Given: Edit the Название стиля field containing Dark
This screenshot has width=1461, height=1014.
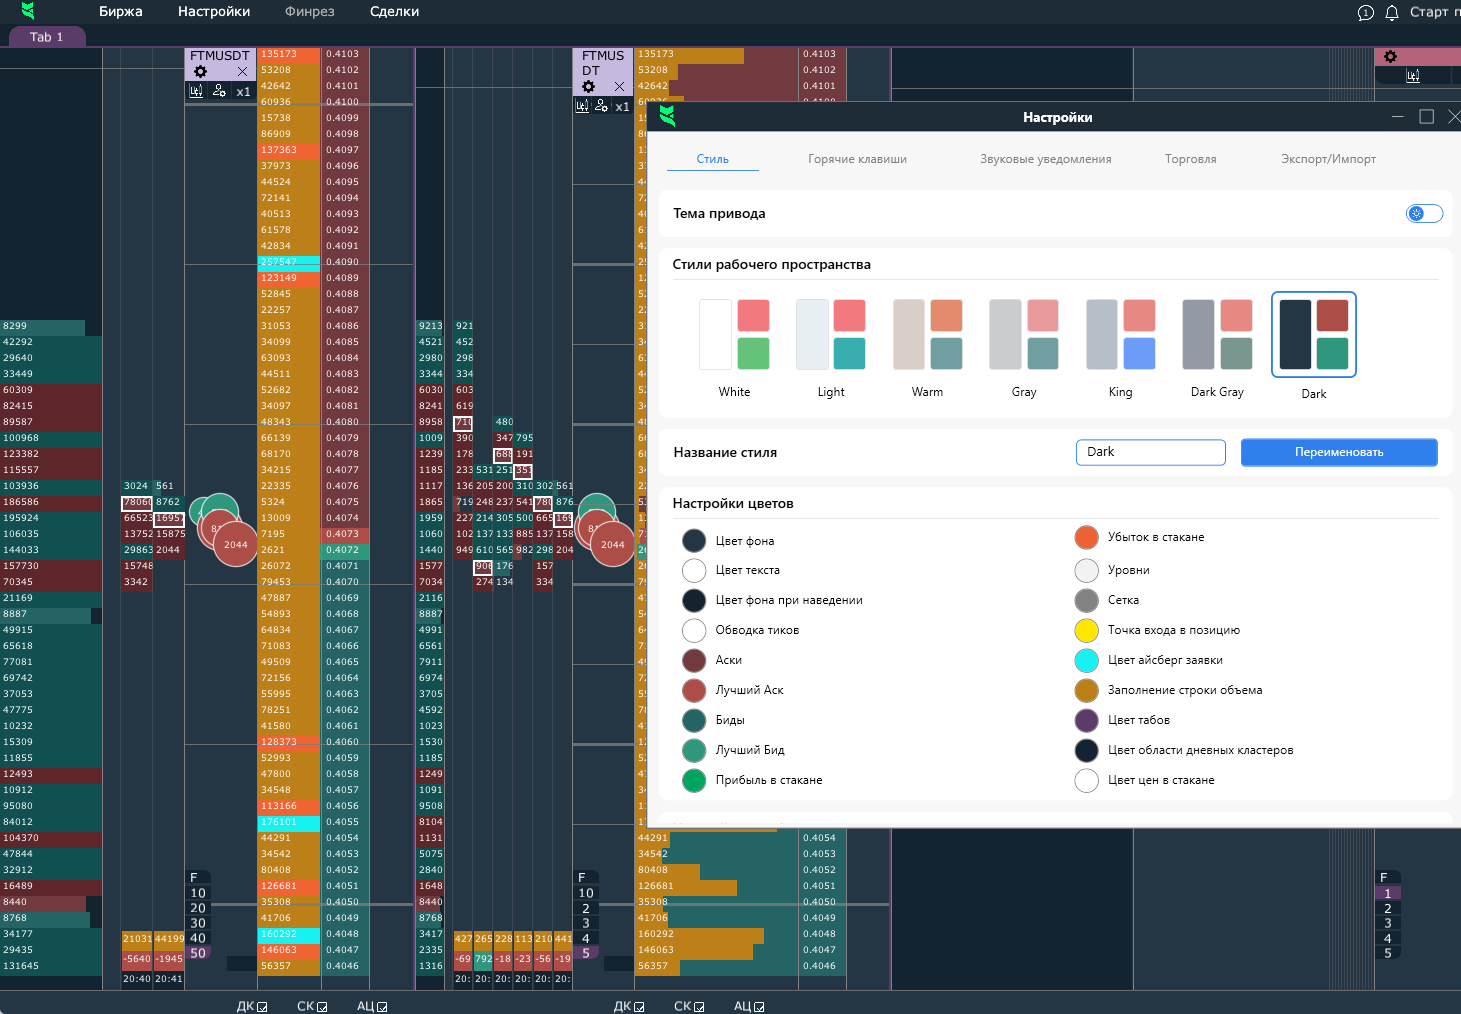Looking at the screenshot, I should (1151, 452).
